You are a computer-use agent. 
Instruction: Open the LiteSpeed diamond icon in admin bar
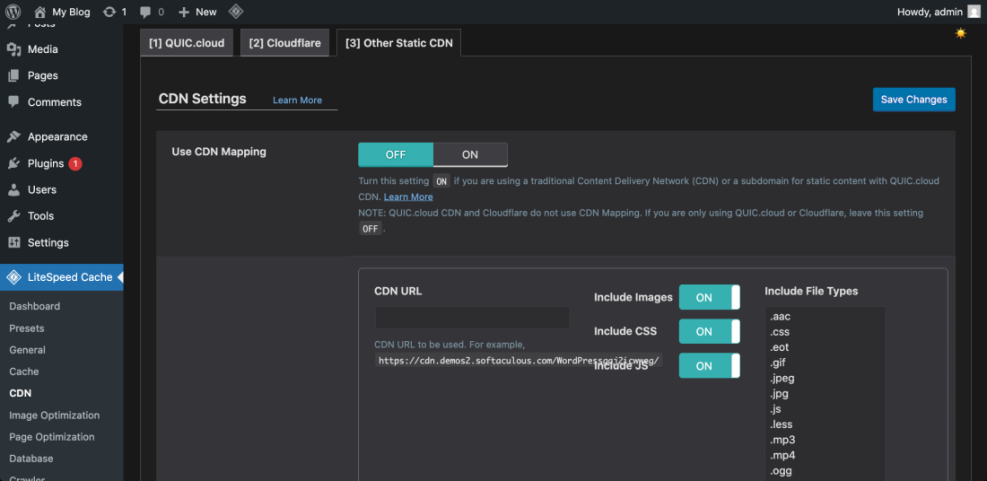click(235, 11)
